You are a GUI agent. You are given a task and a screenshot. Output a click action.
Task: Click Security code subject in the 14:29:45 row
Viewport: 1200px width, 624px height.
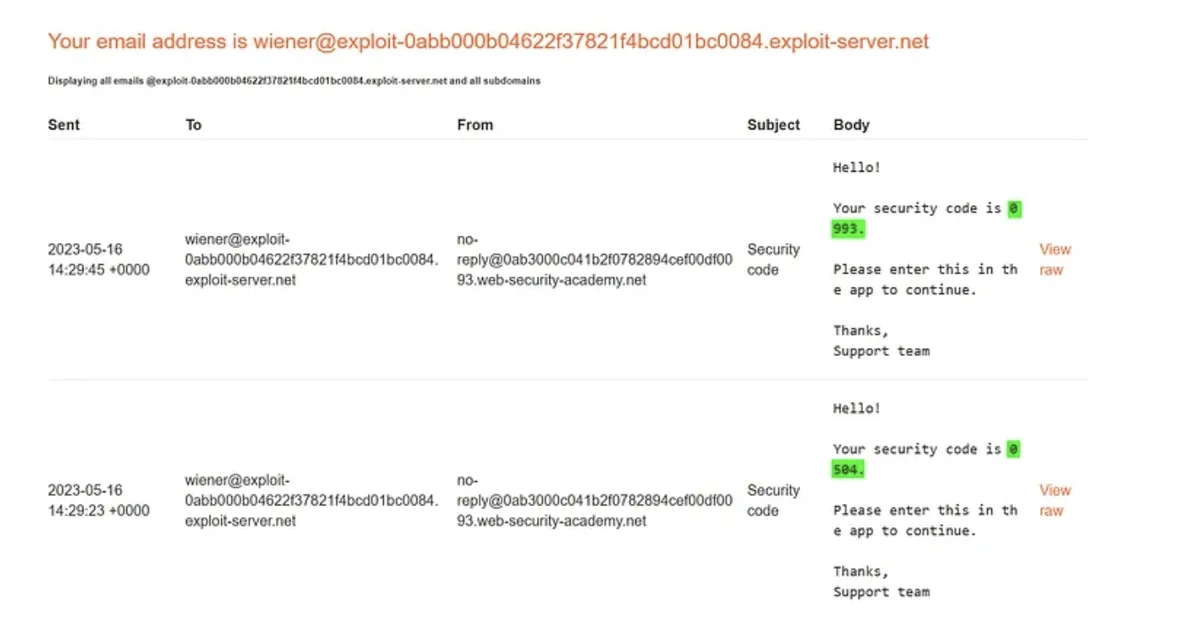774,259
